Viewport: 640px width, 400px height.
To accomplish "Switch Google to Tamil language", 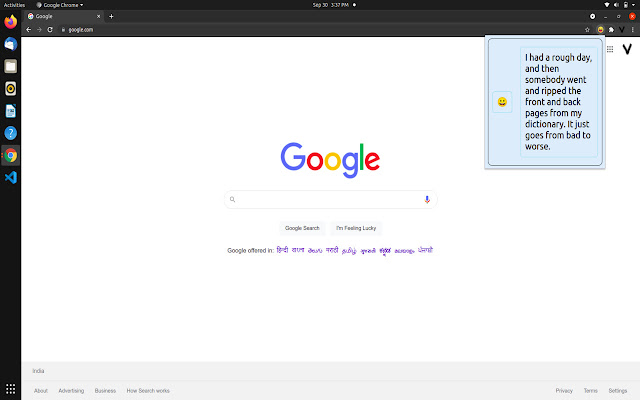I will coord(349,250).
